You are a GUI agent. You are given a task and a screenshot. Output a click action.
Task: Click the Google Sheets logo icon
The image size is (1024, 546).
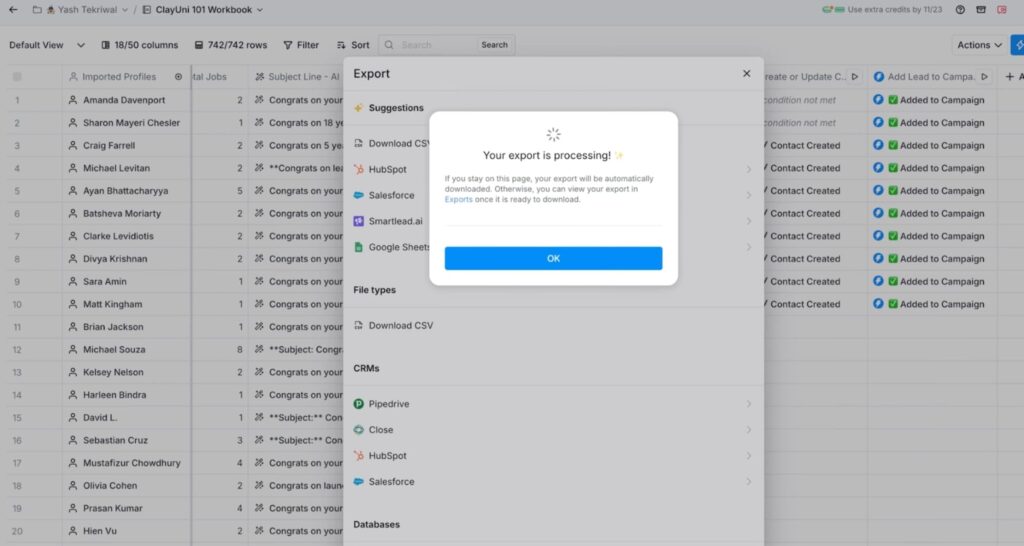(x=359, y=247)
